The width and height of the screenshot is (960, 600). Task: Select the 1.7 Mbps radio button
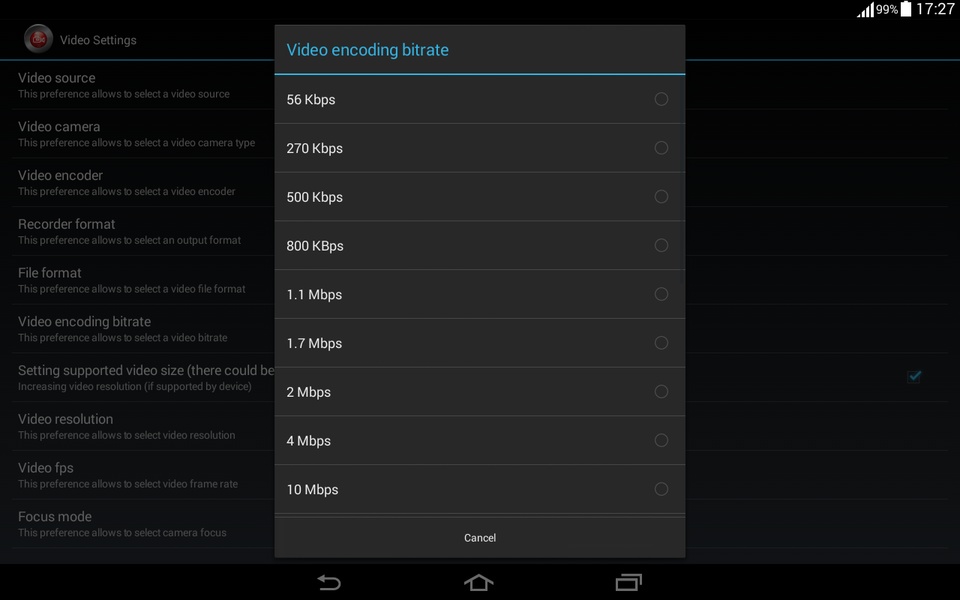pyautogui.click(x=661, y=343)
